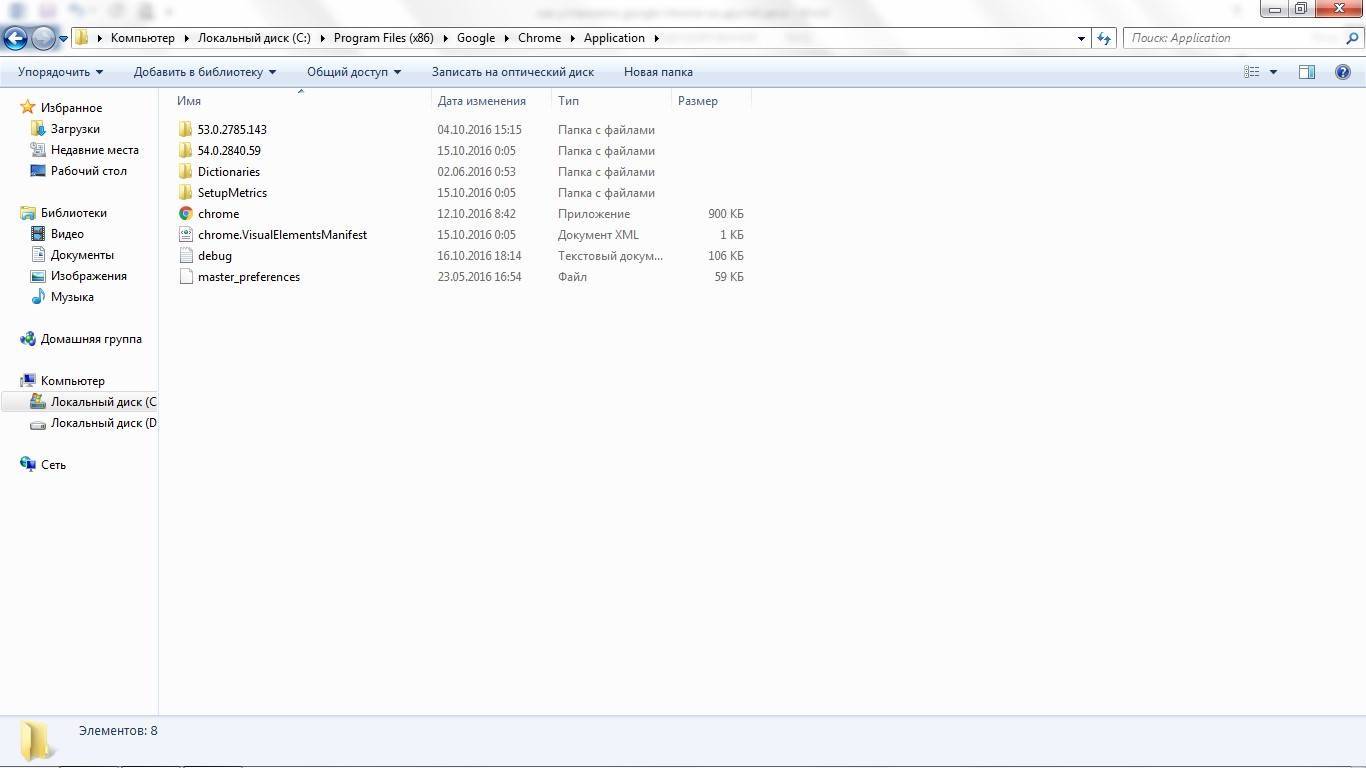The width and height of the screenshot is (1366, 768).
Task: Click Записать на оптический диск
Action: click(x=512, y=72)
